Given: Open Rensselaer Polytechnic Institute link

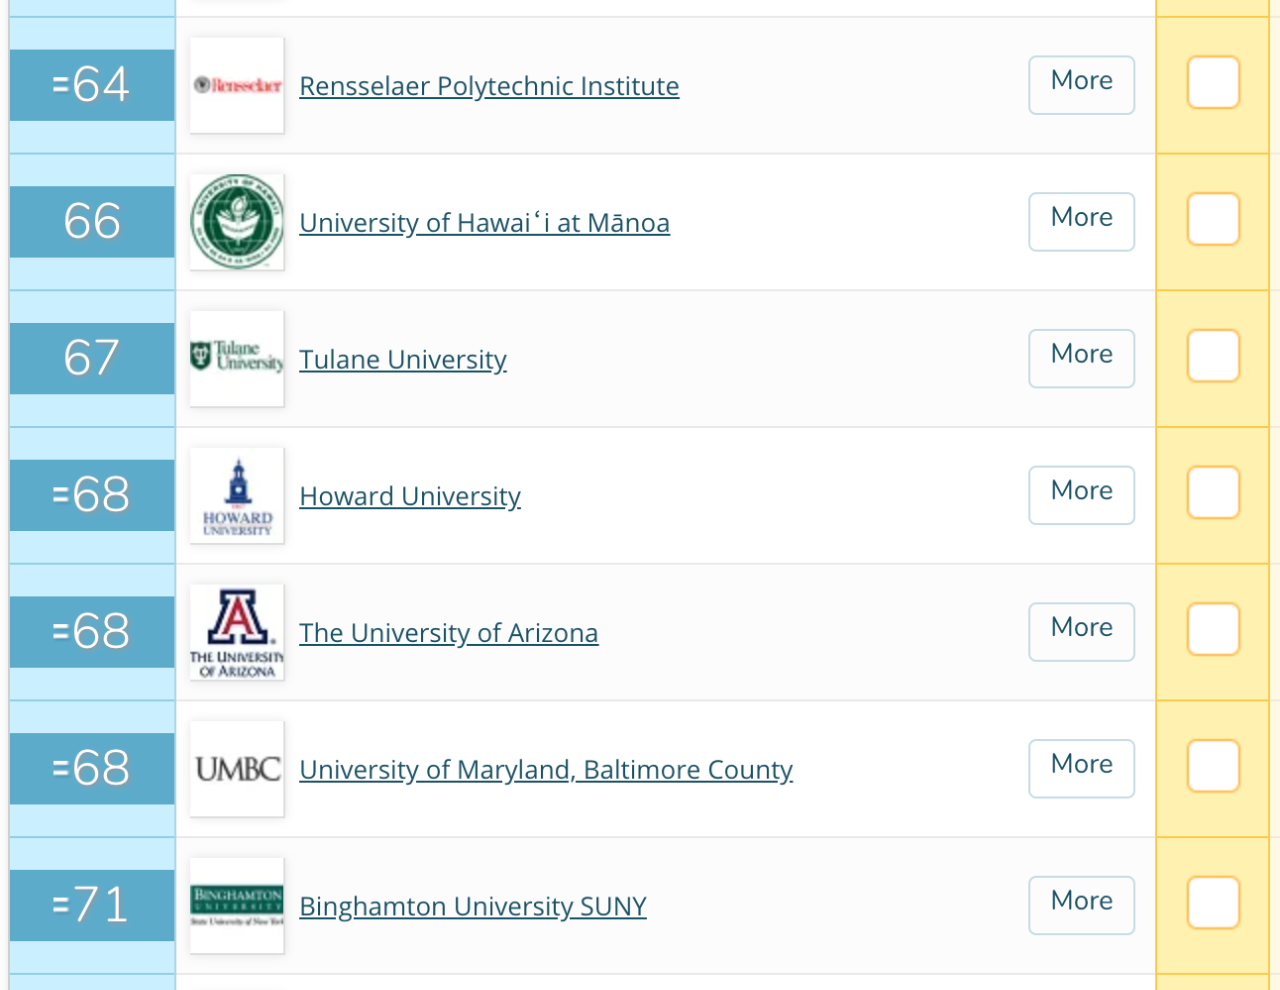Looking at the screenshot, I should click(x=489, y=86).
